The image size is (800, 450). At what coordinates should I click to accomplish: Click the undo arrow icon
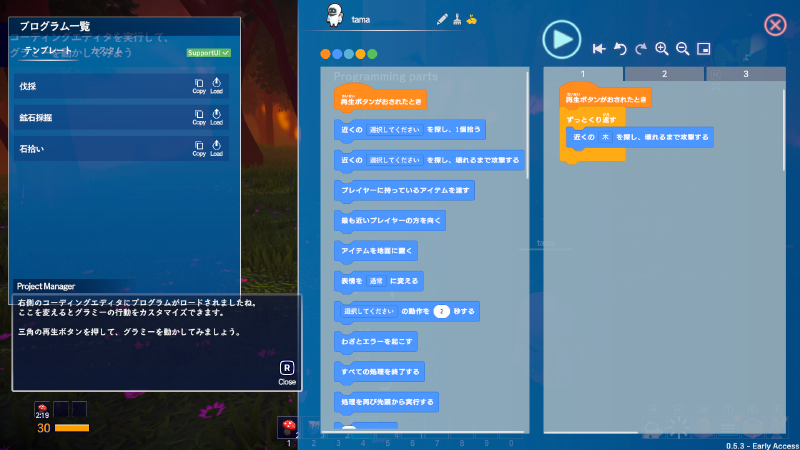(x=619, y=48)
